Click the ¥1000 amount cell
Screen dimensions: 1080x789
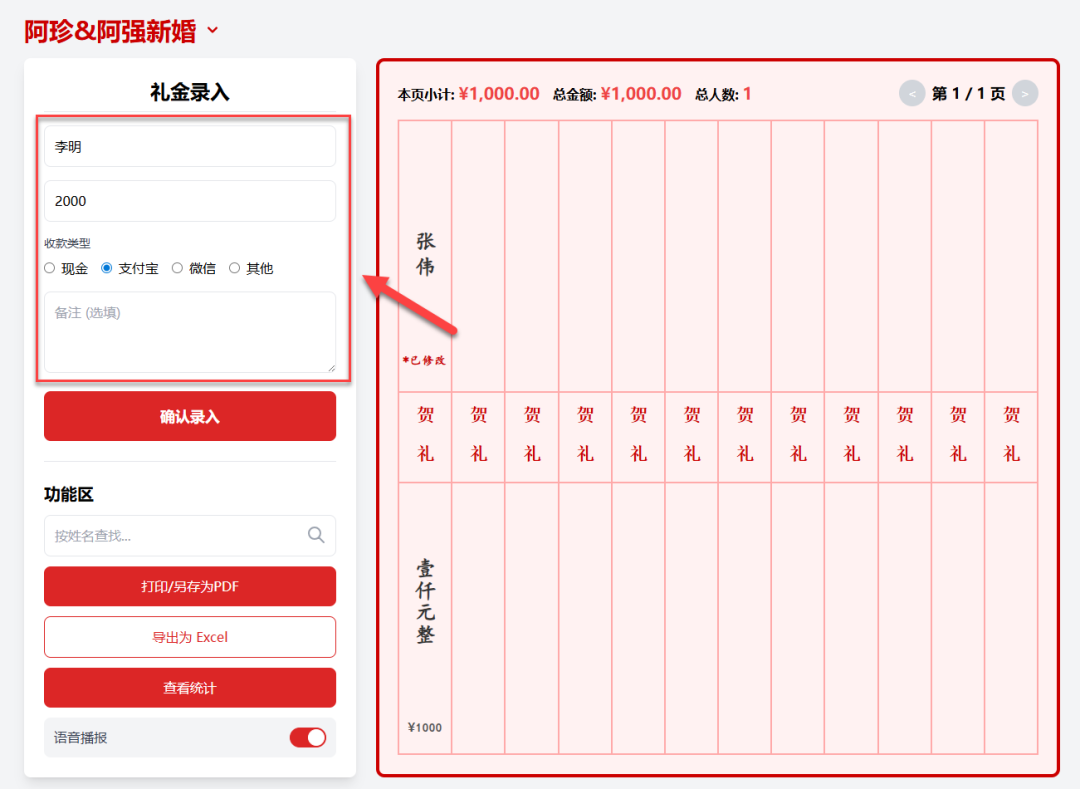tap(424, 728)
